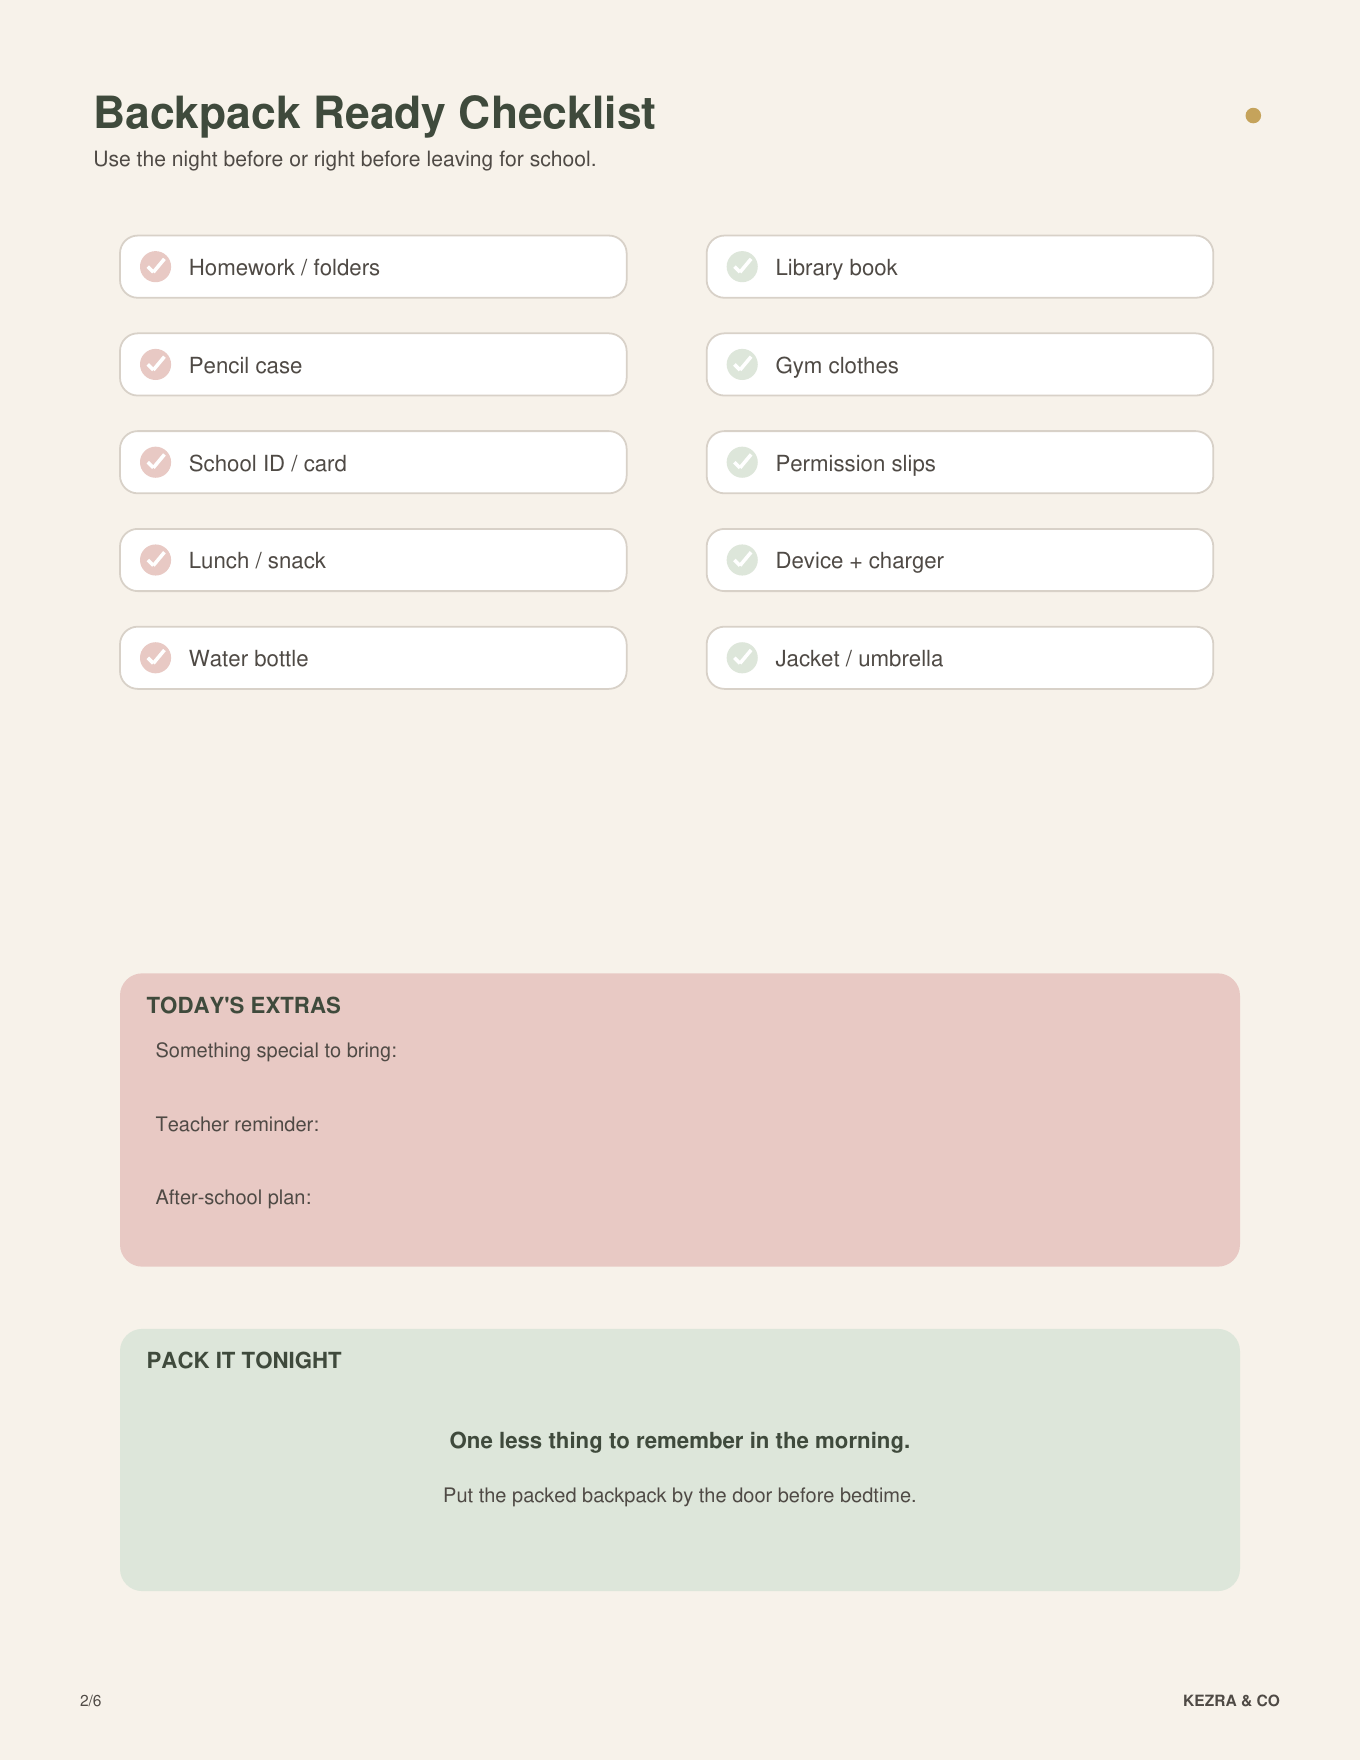
Task: Toggle the School ID / card checkmark
Action: click(155, 462)
